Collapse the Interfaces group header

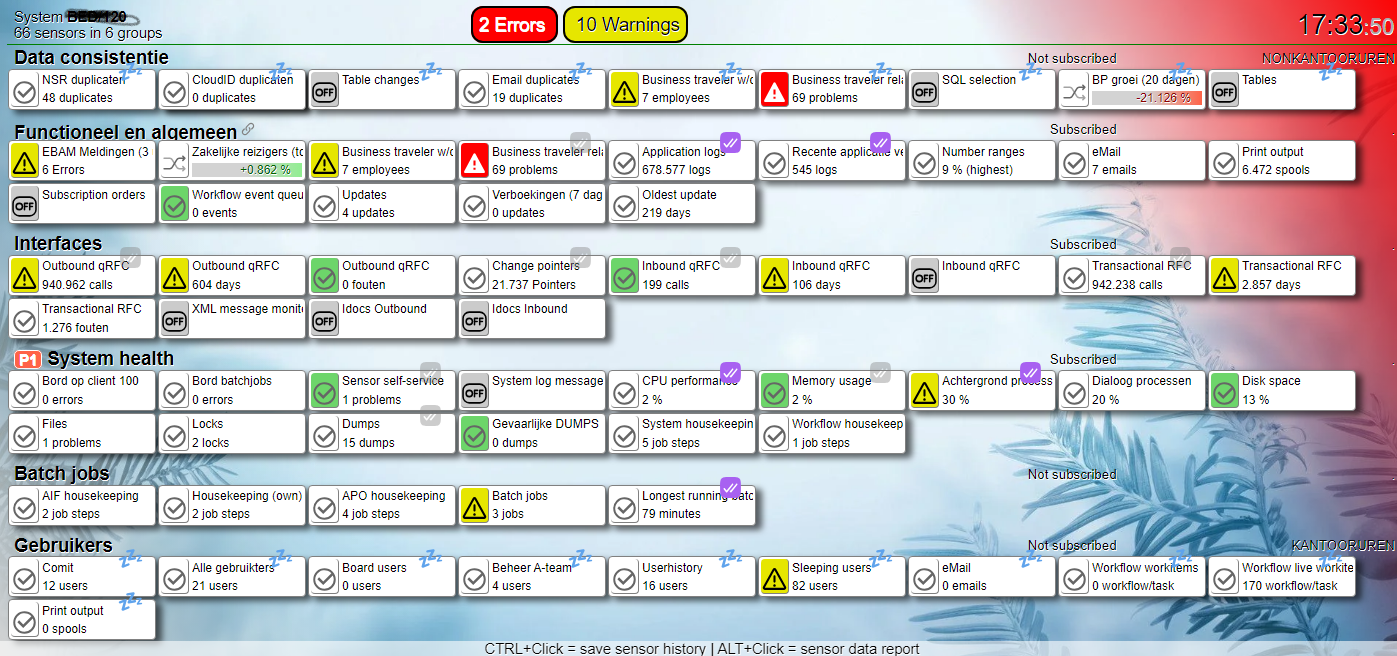[58, 243]
